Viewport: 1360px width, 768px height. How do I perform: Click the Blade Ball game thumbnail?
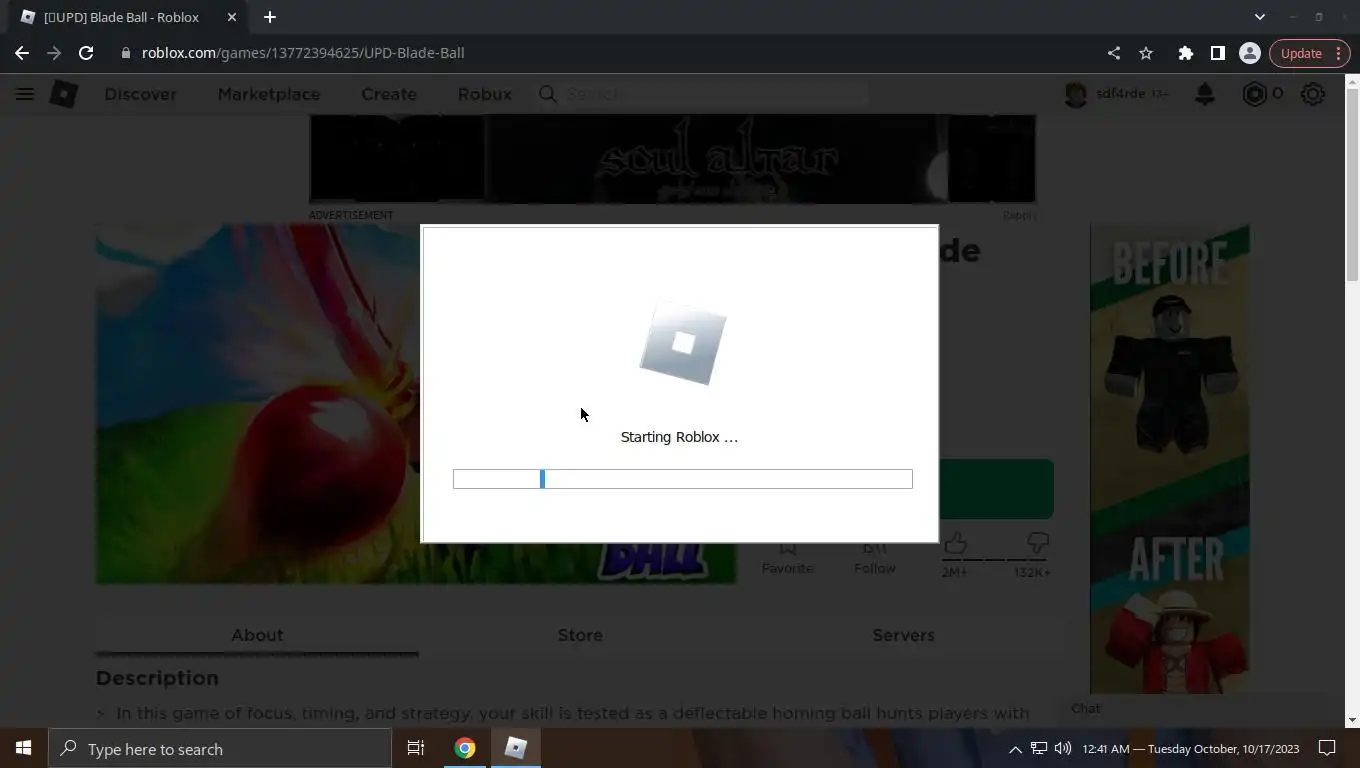258,404
